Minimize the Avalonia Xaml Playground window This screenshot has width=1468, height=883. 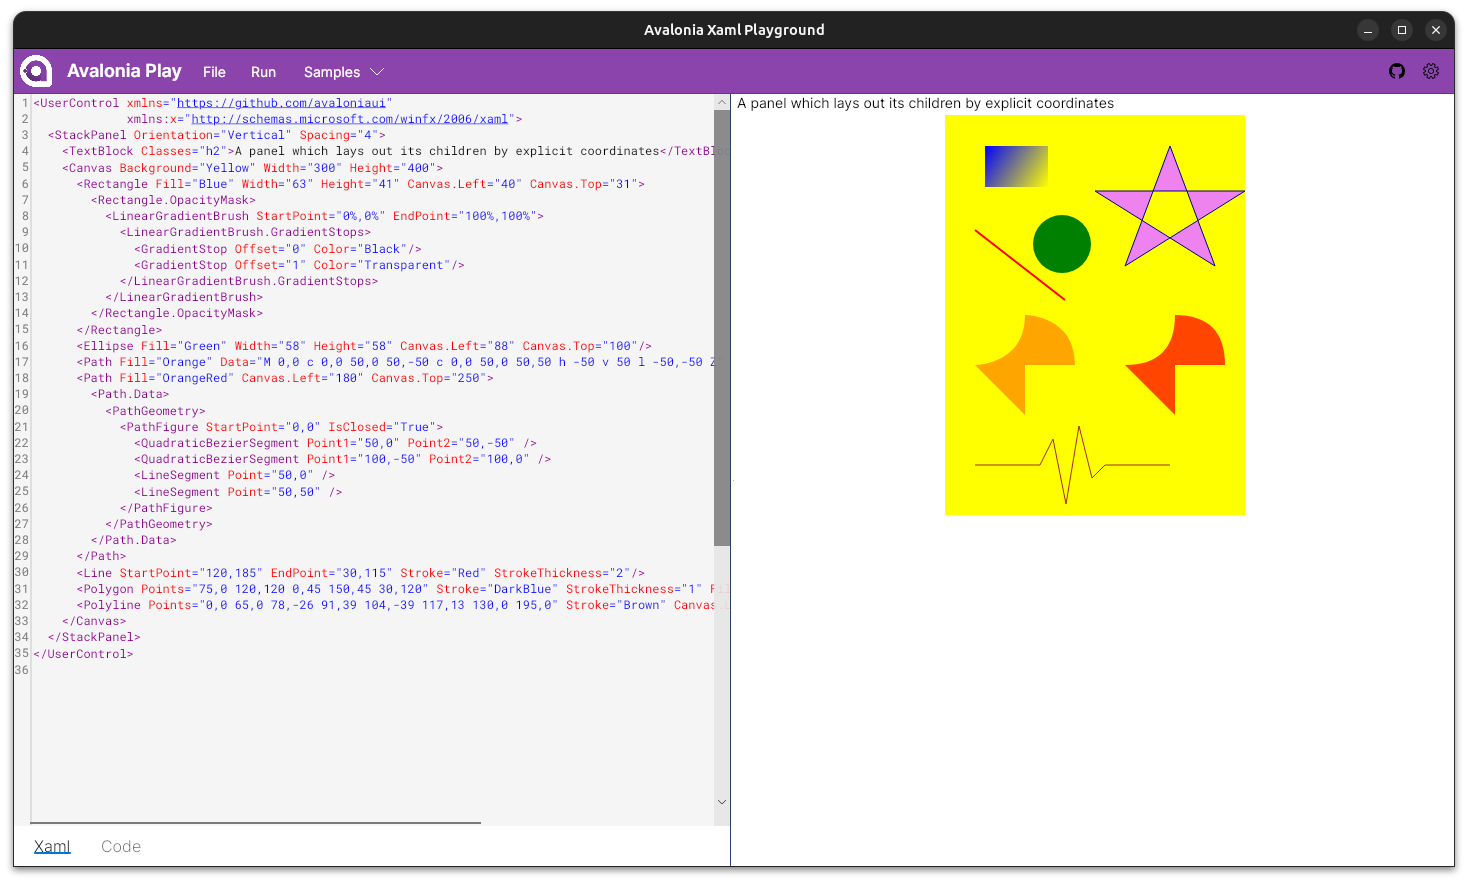click(1368, 30)
